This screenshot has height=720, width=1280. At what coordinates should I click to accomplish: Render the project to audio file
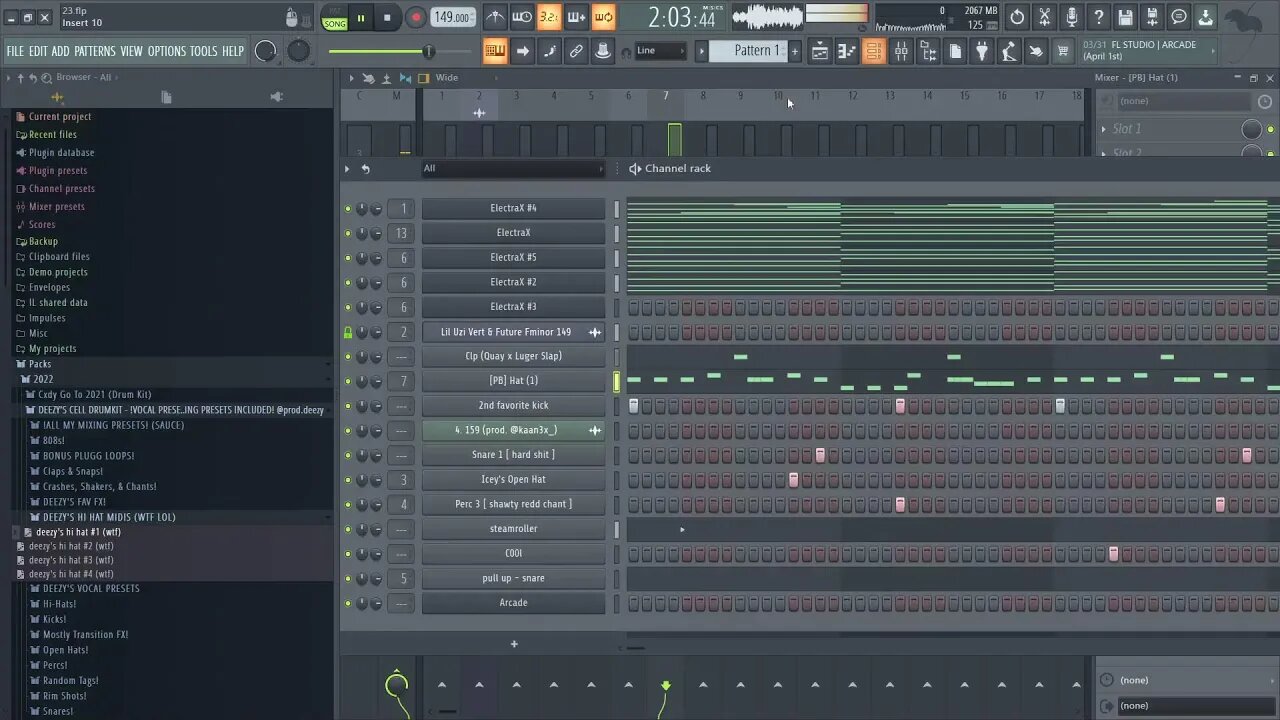(x=1152, y=17)
